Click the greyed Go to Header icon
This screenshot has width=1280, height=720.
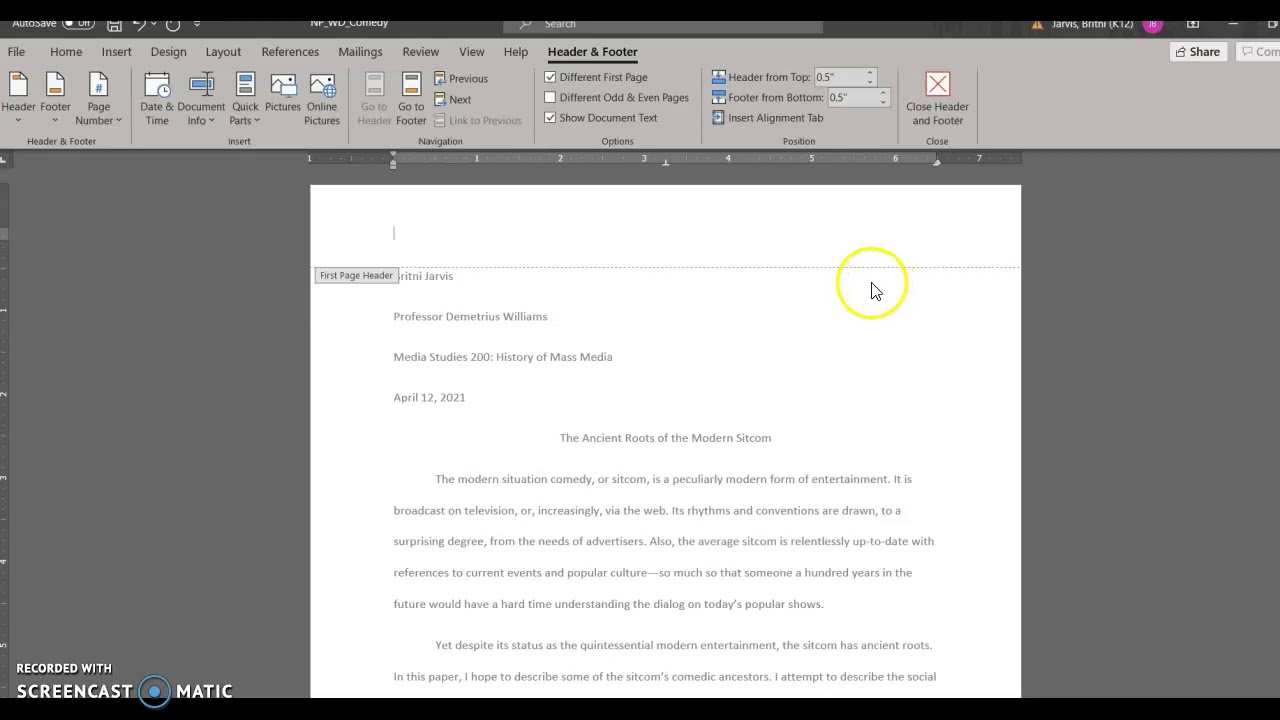click(374, 84)
